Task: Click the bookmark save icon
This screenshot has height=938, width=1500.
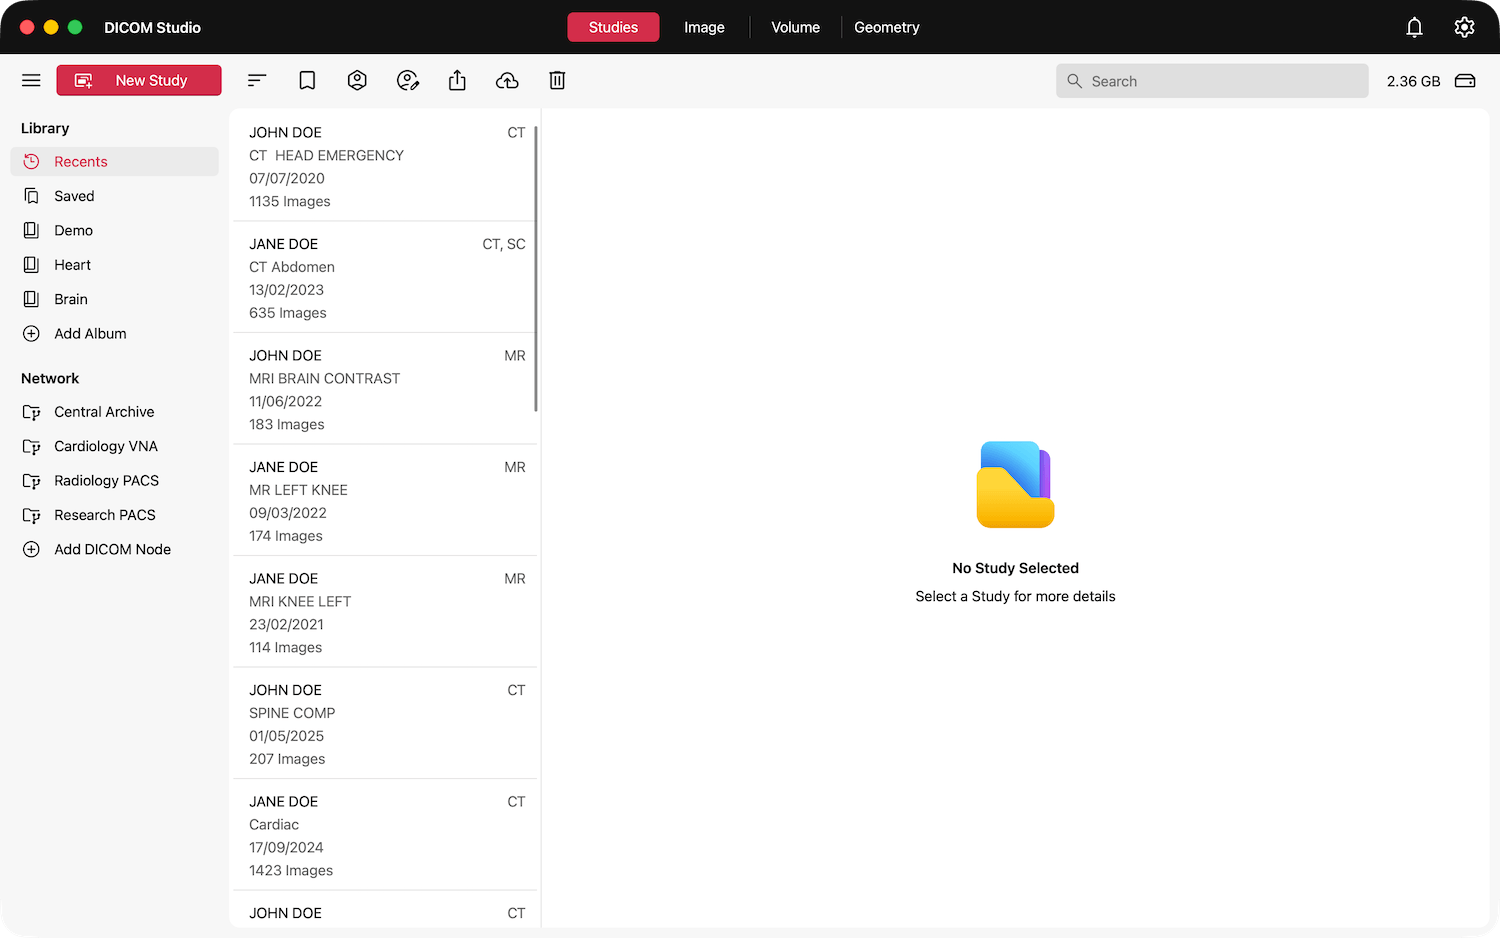Action: point(307,80)
